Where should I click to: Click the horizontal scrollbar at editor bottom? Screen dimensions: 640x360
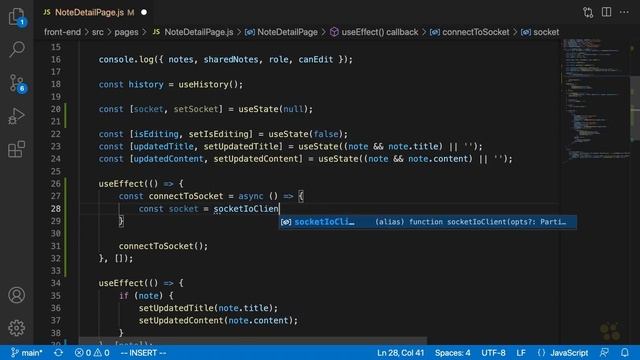[x=253, y=340]
